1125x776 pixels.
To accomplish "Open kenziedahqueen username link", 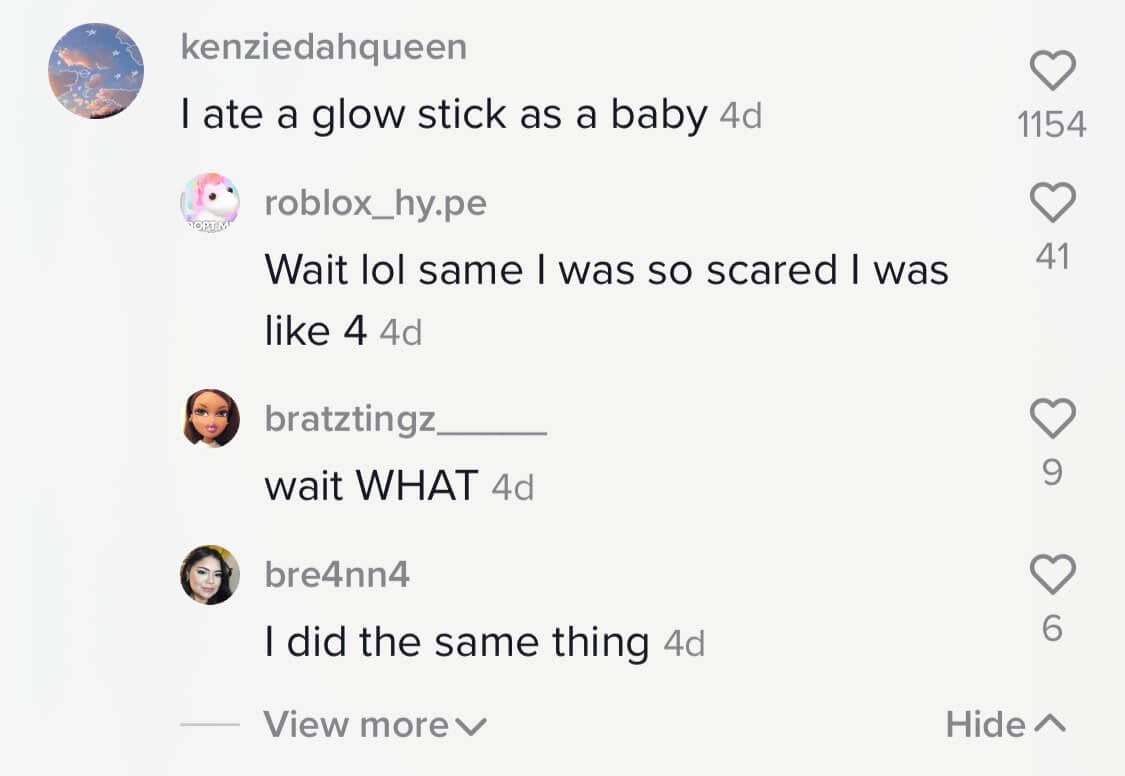I will coord(324,47).
